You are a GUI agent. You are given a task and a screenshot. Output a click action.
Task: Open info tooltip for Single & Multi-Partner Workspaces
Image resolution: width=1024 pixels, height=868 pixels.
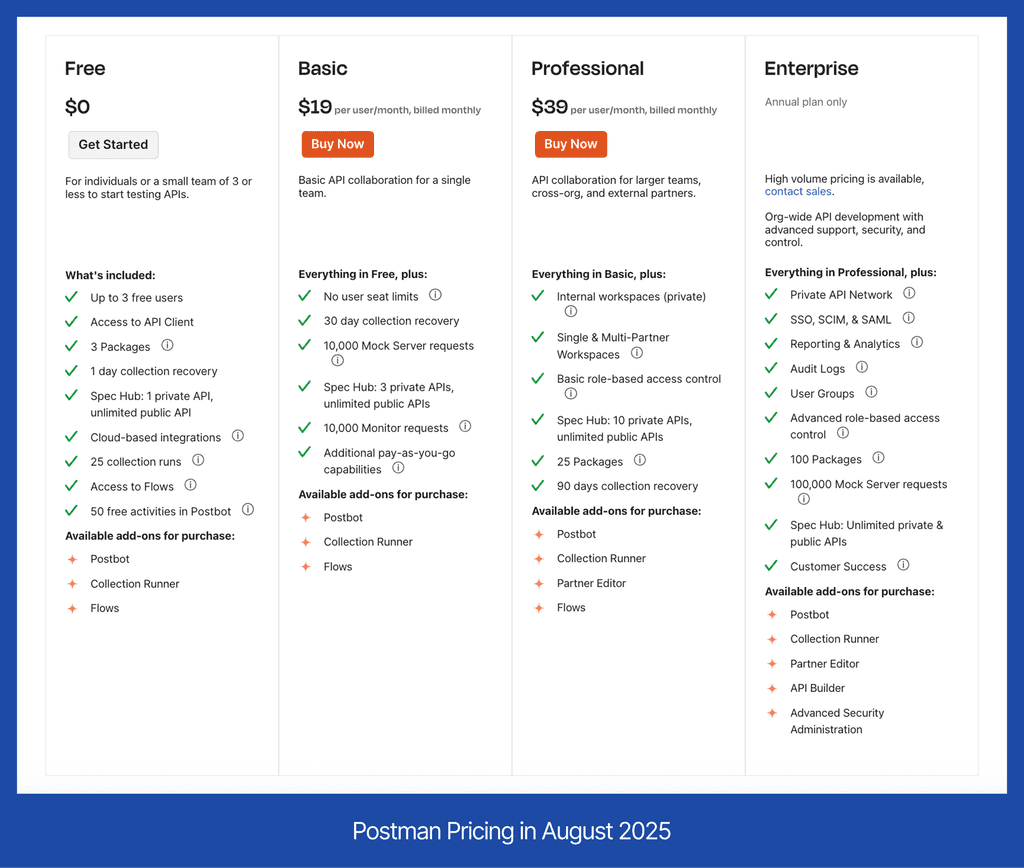[639, 354]
